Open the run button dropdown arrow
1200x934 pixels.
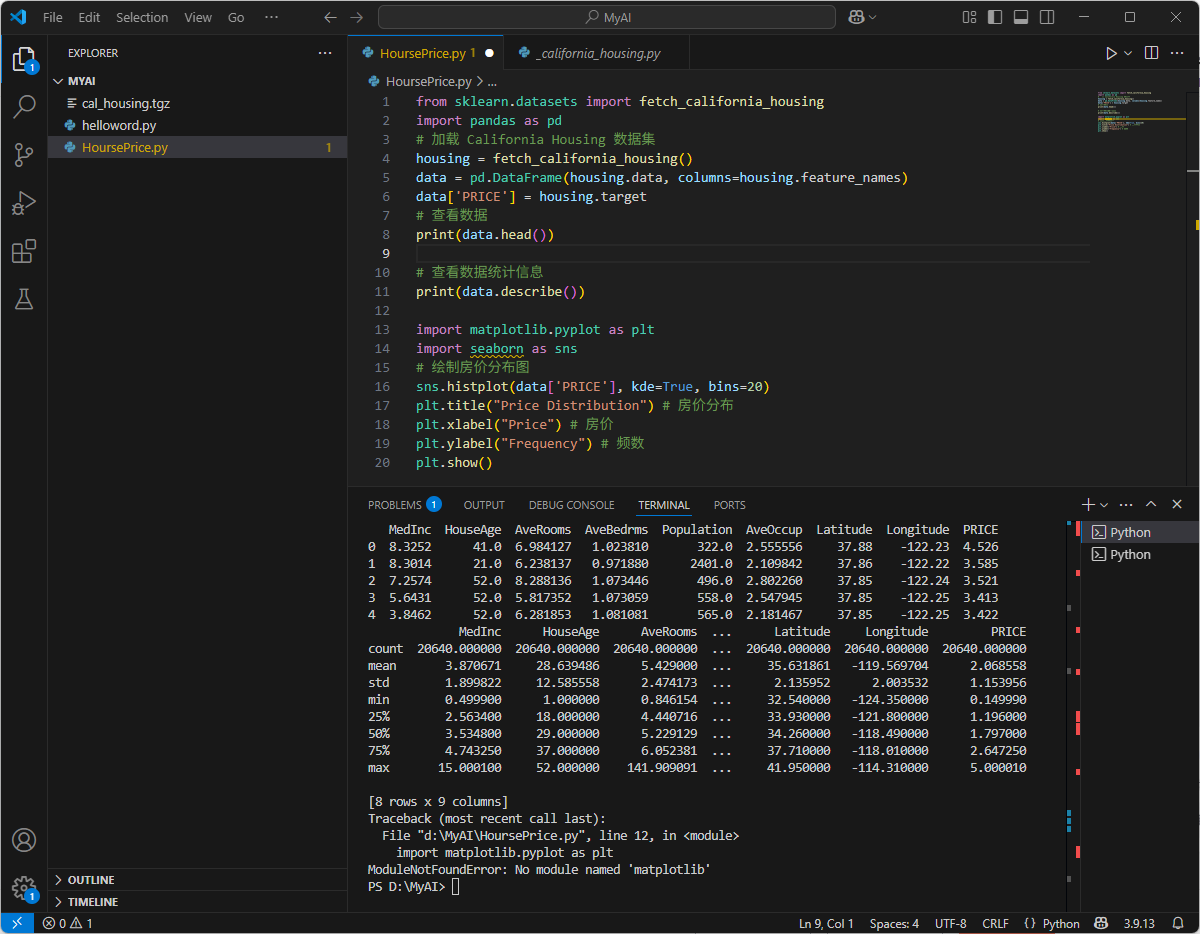pyautogui.click(x=1129, y=53)
